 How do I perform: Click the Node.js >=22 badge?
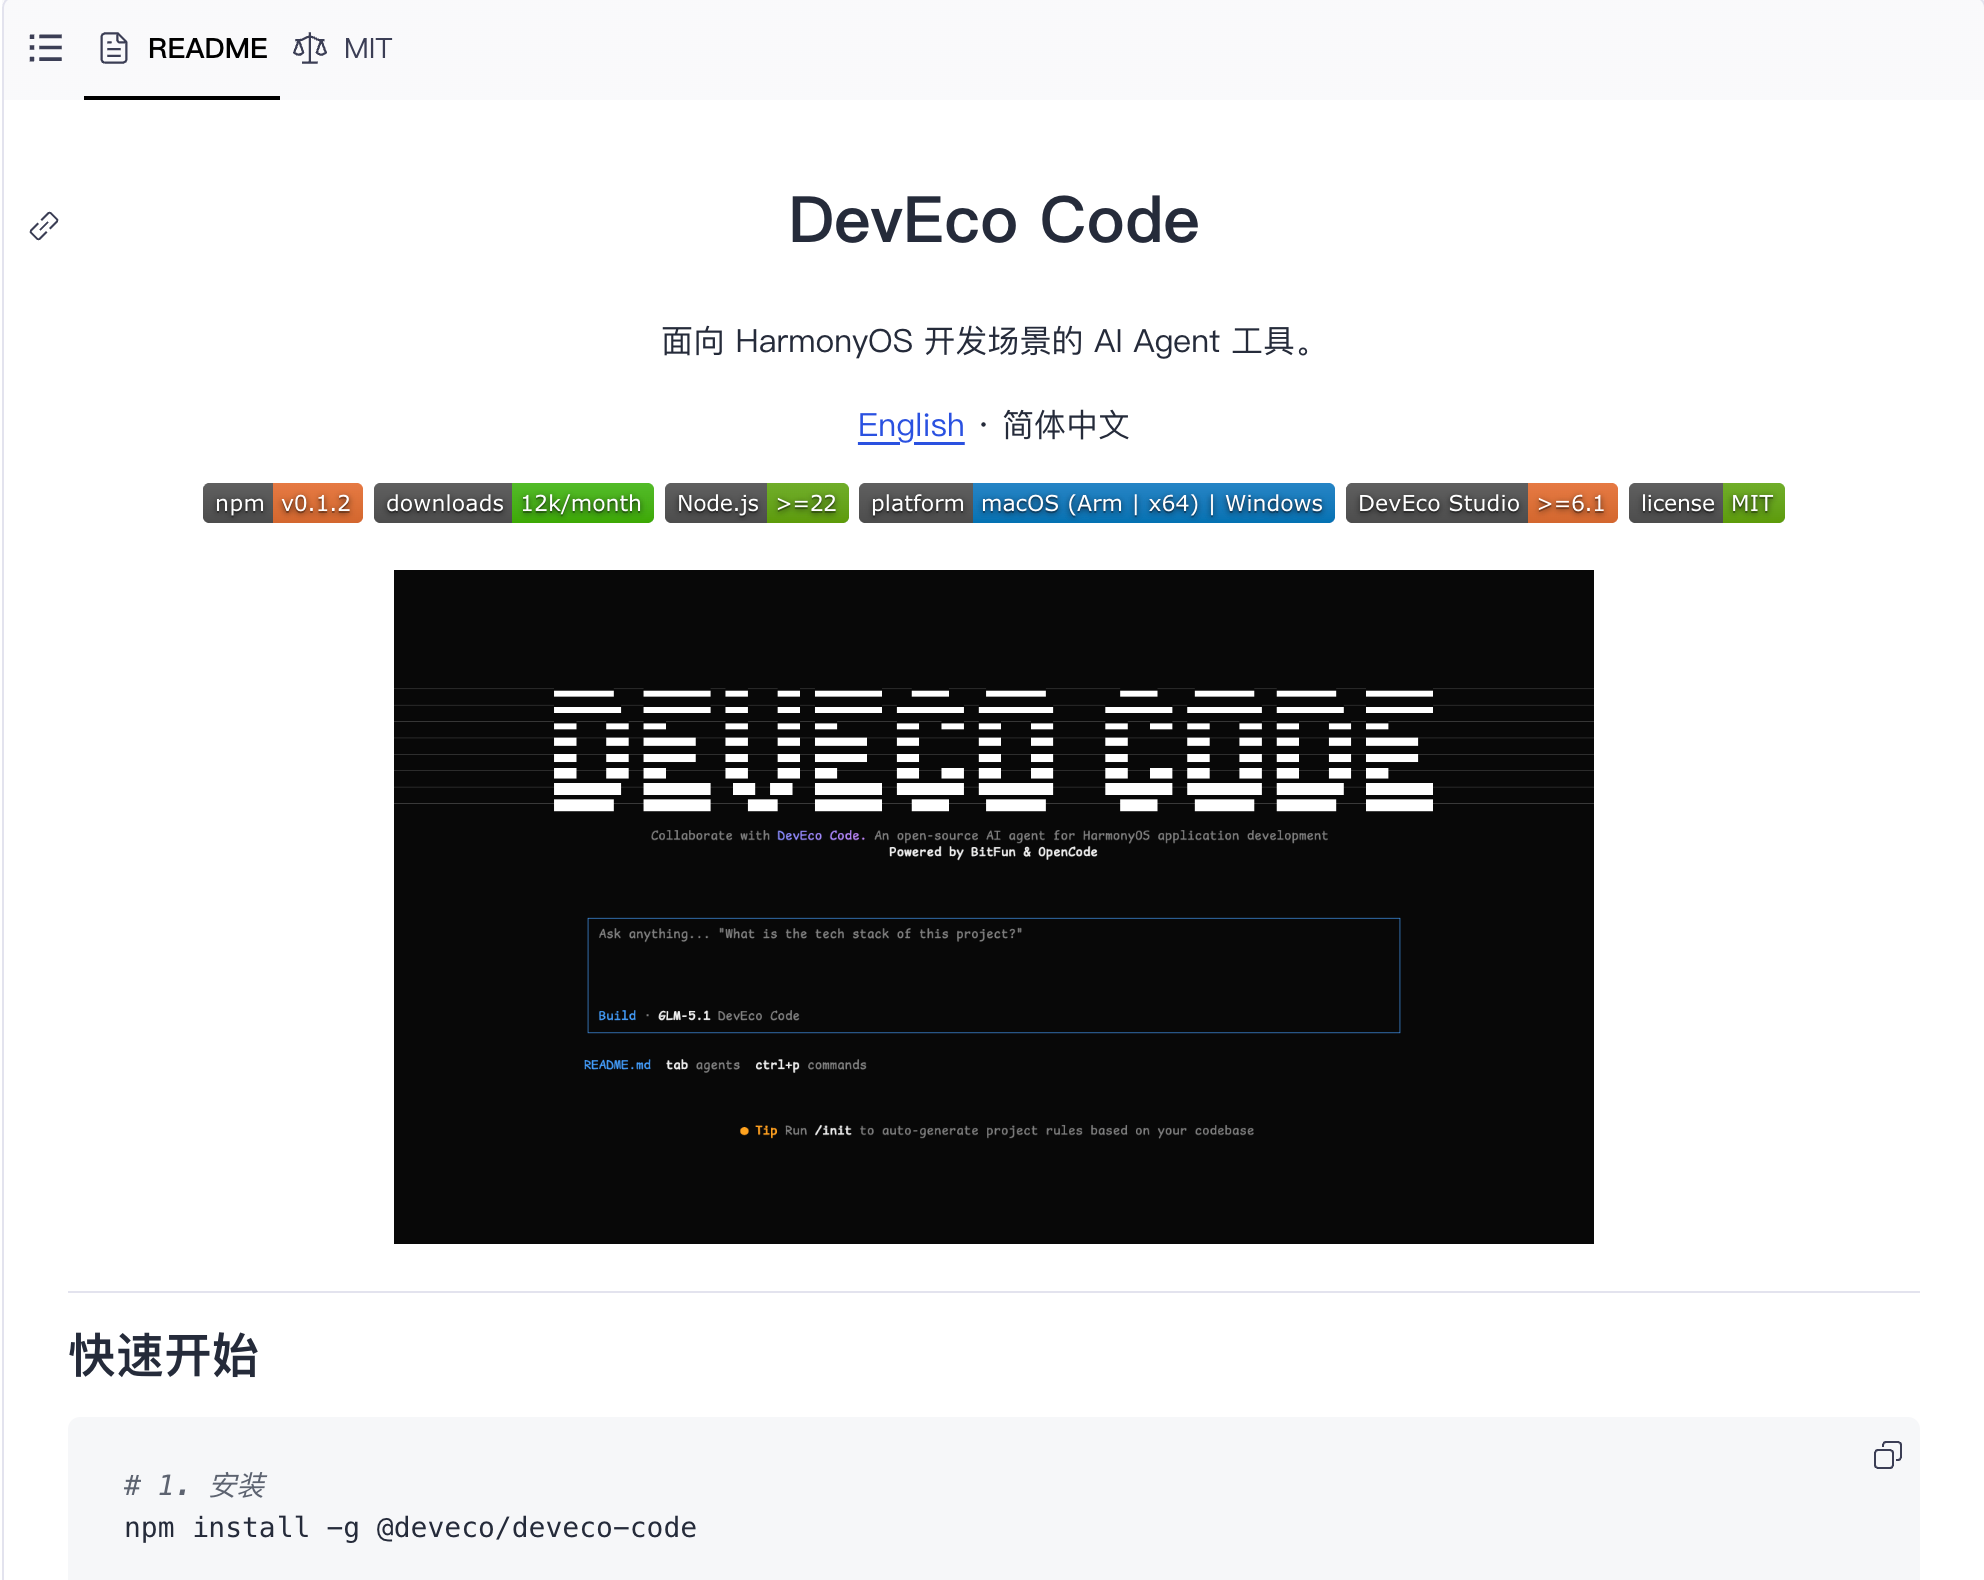point(757,503)
